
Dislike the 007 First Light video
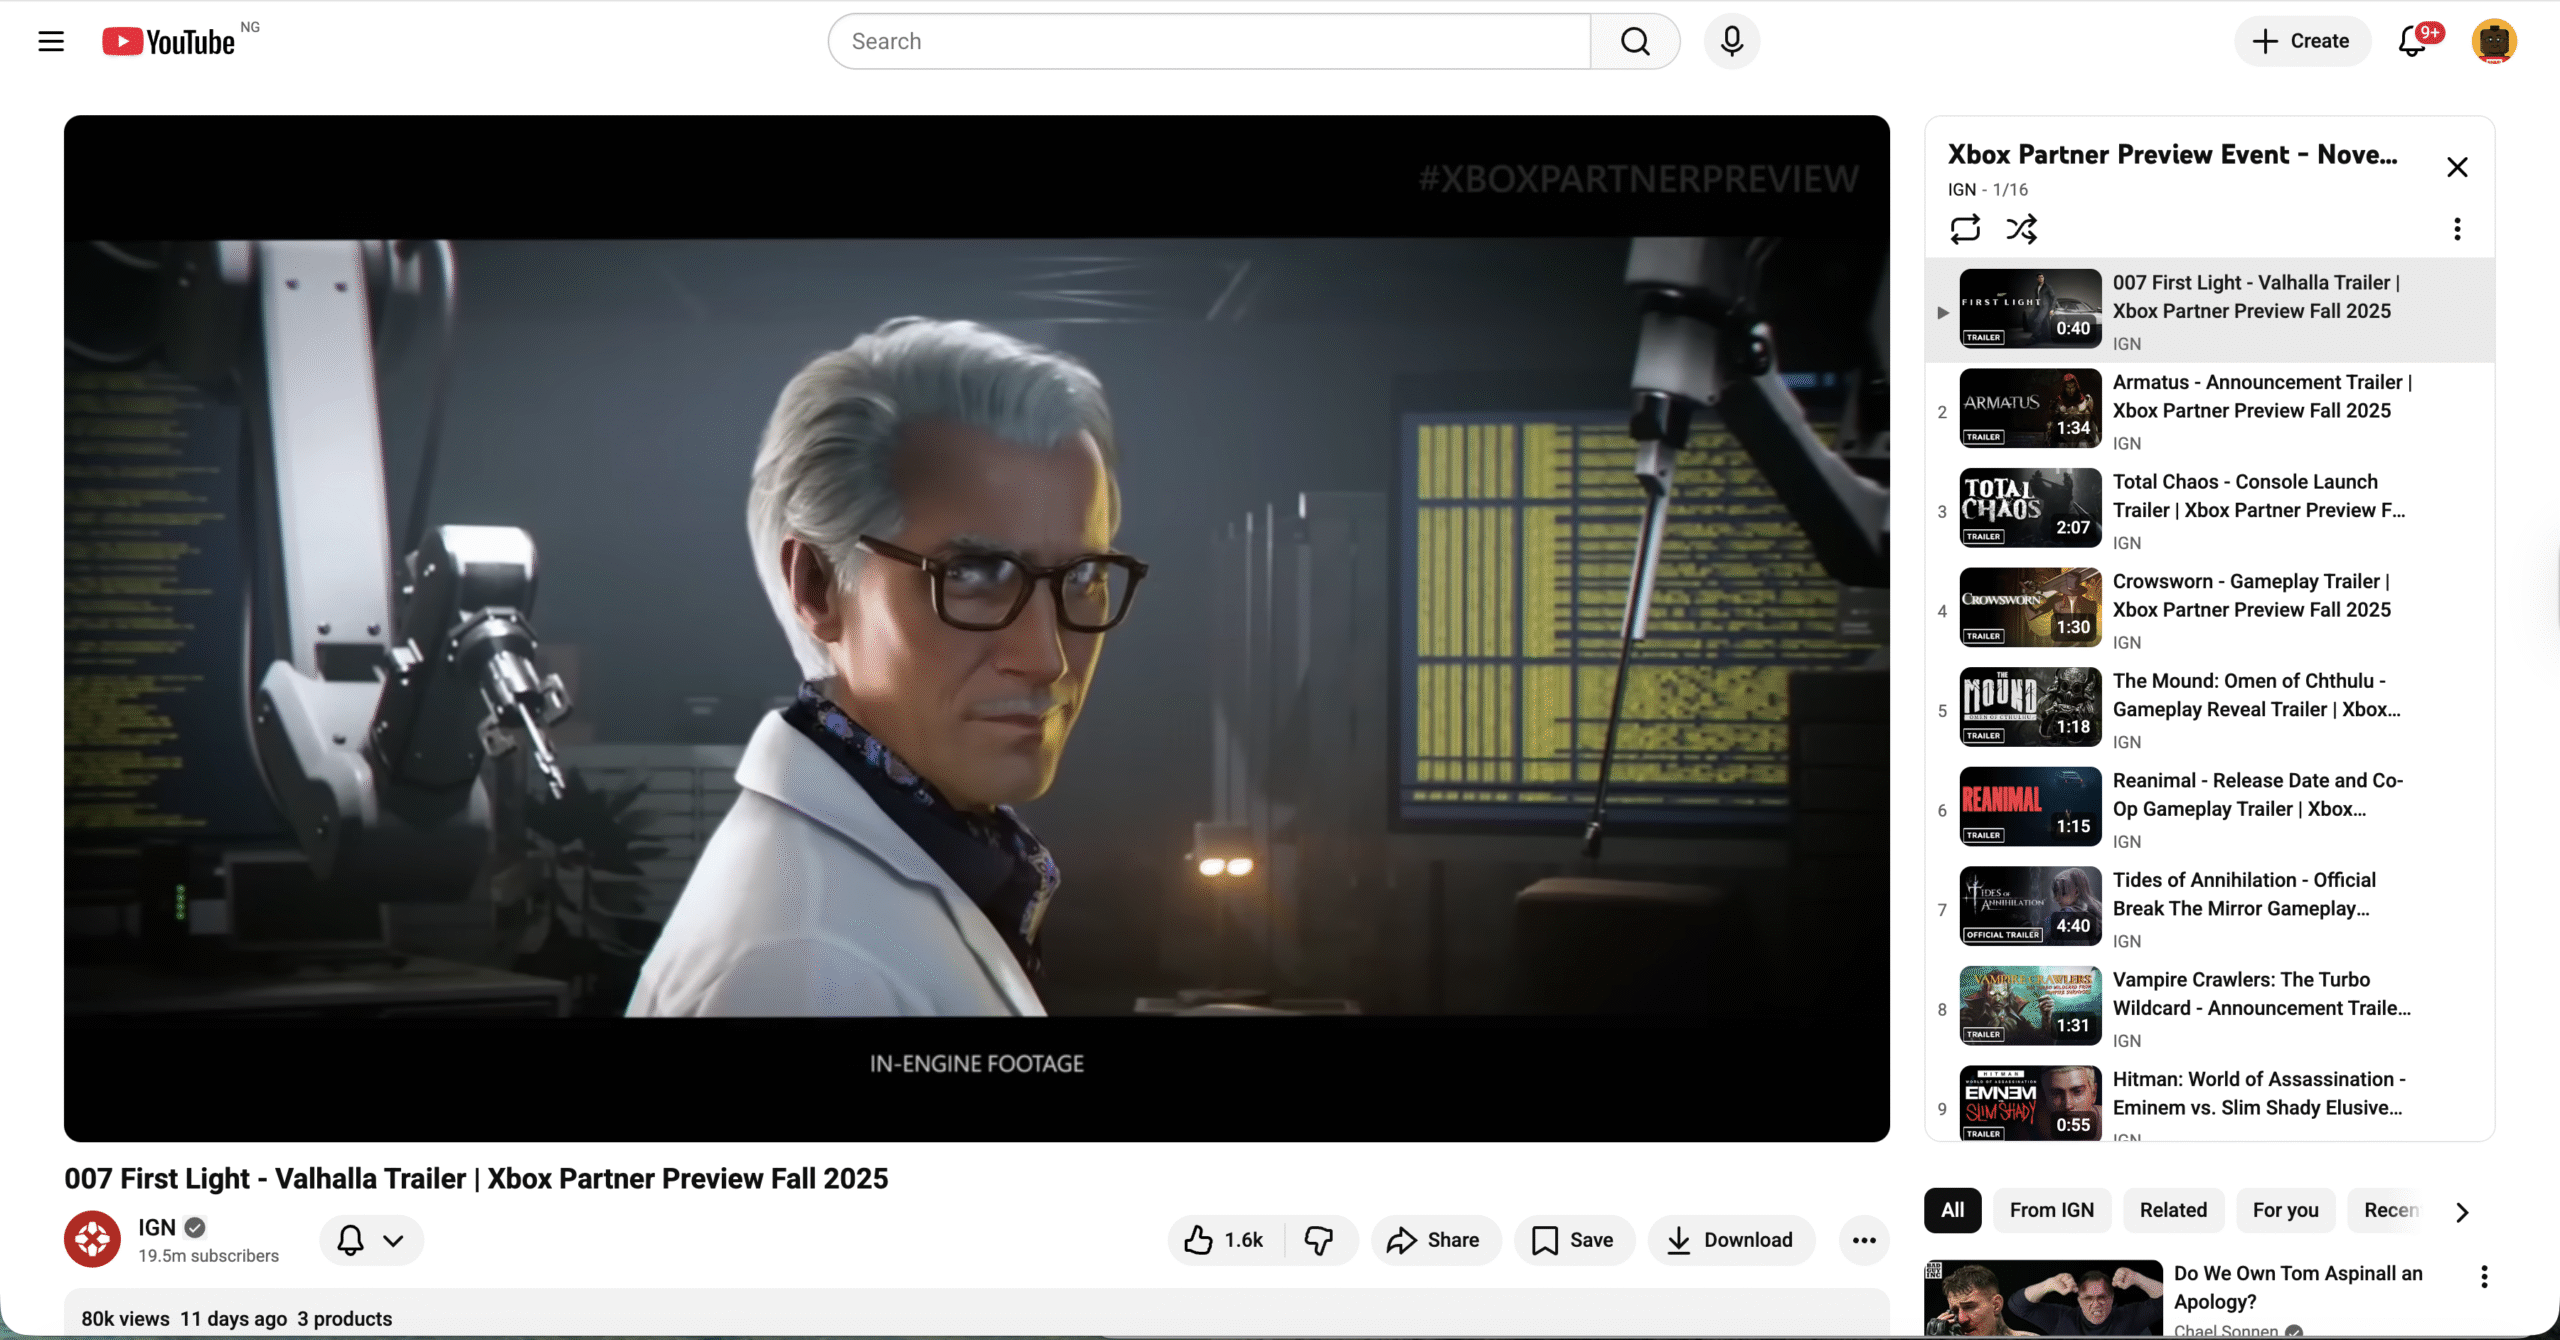tap(1320, 1240)
